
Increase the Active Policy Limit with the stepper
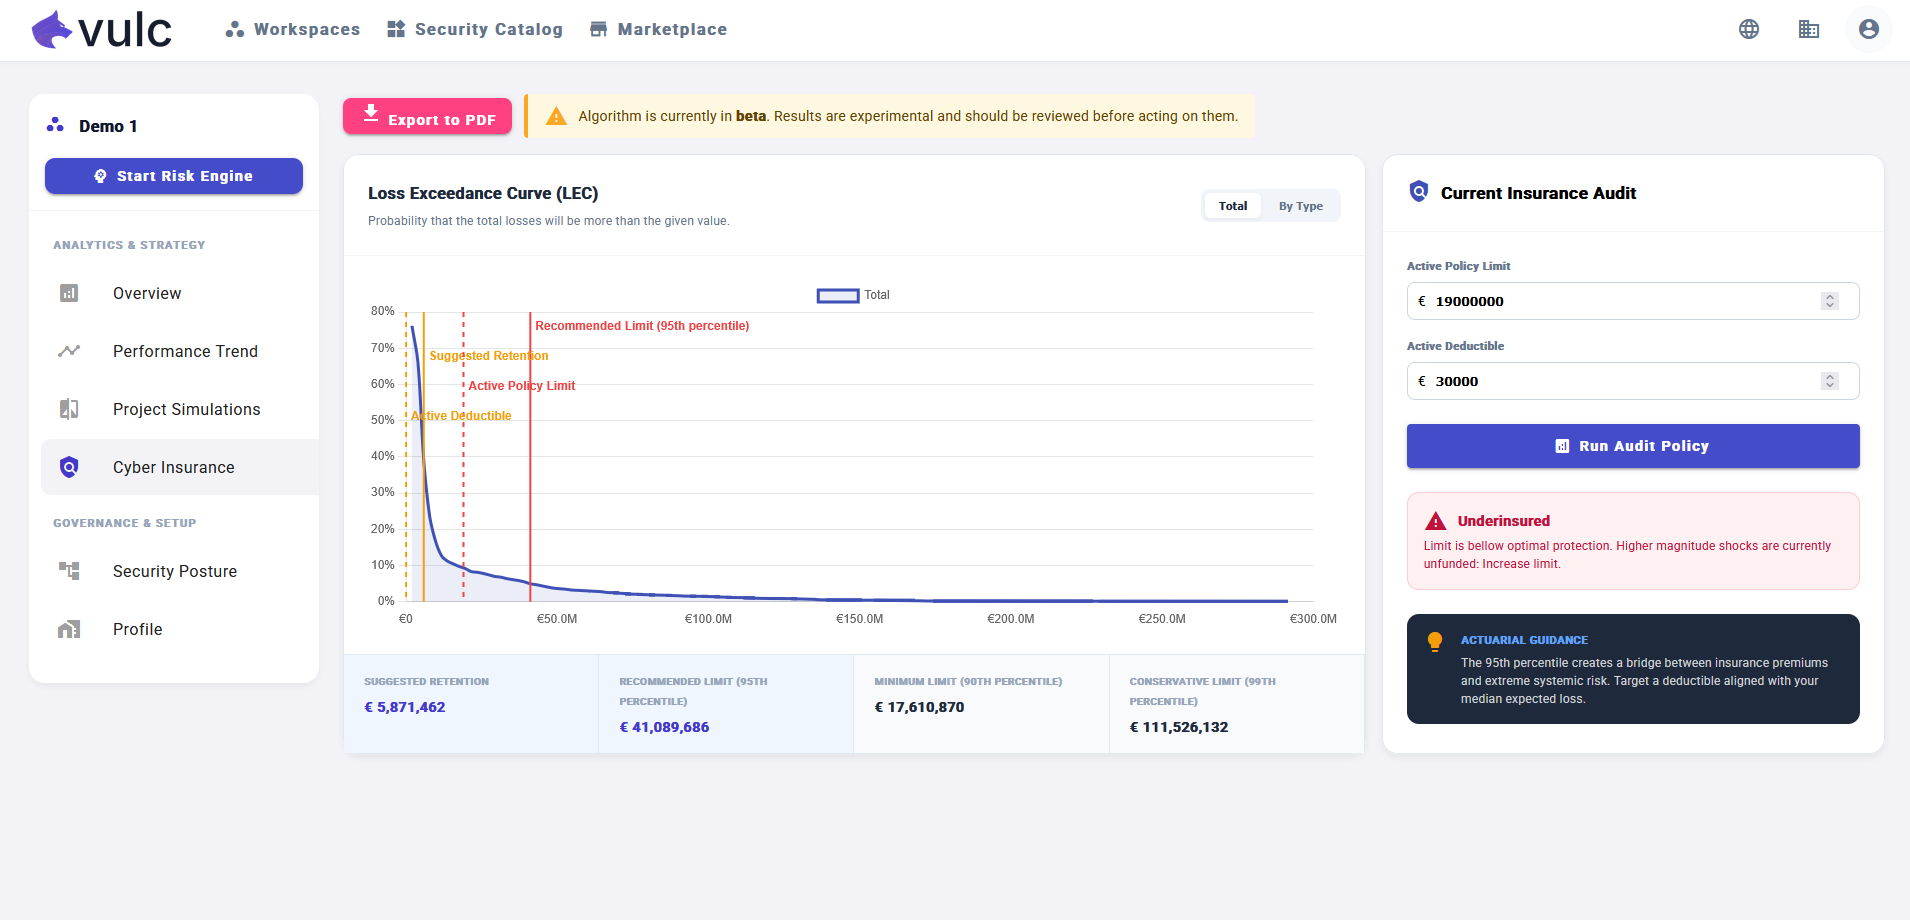[x=1830, y=296]
